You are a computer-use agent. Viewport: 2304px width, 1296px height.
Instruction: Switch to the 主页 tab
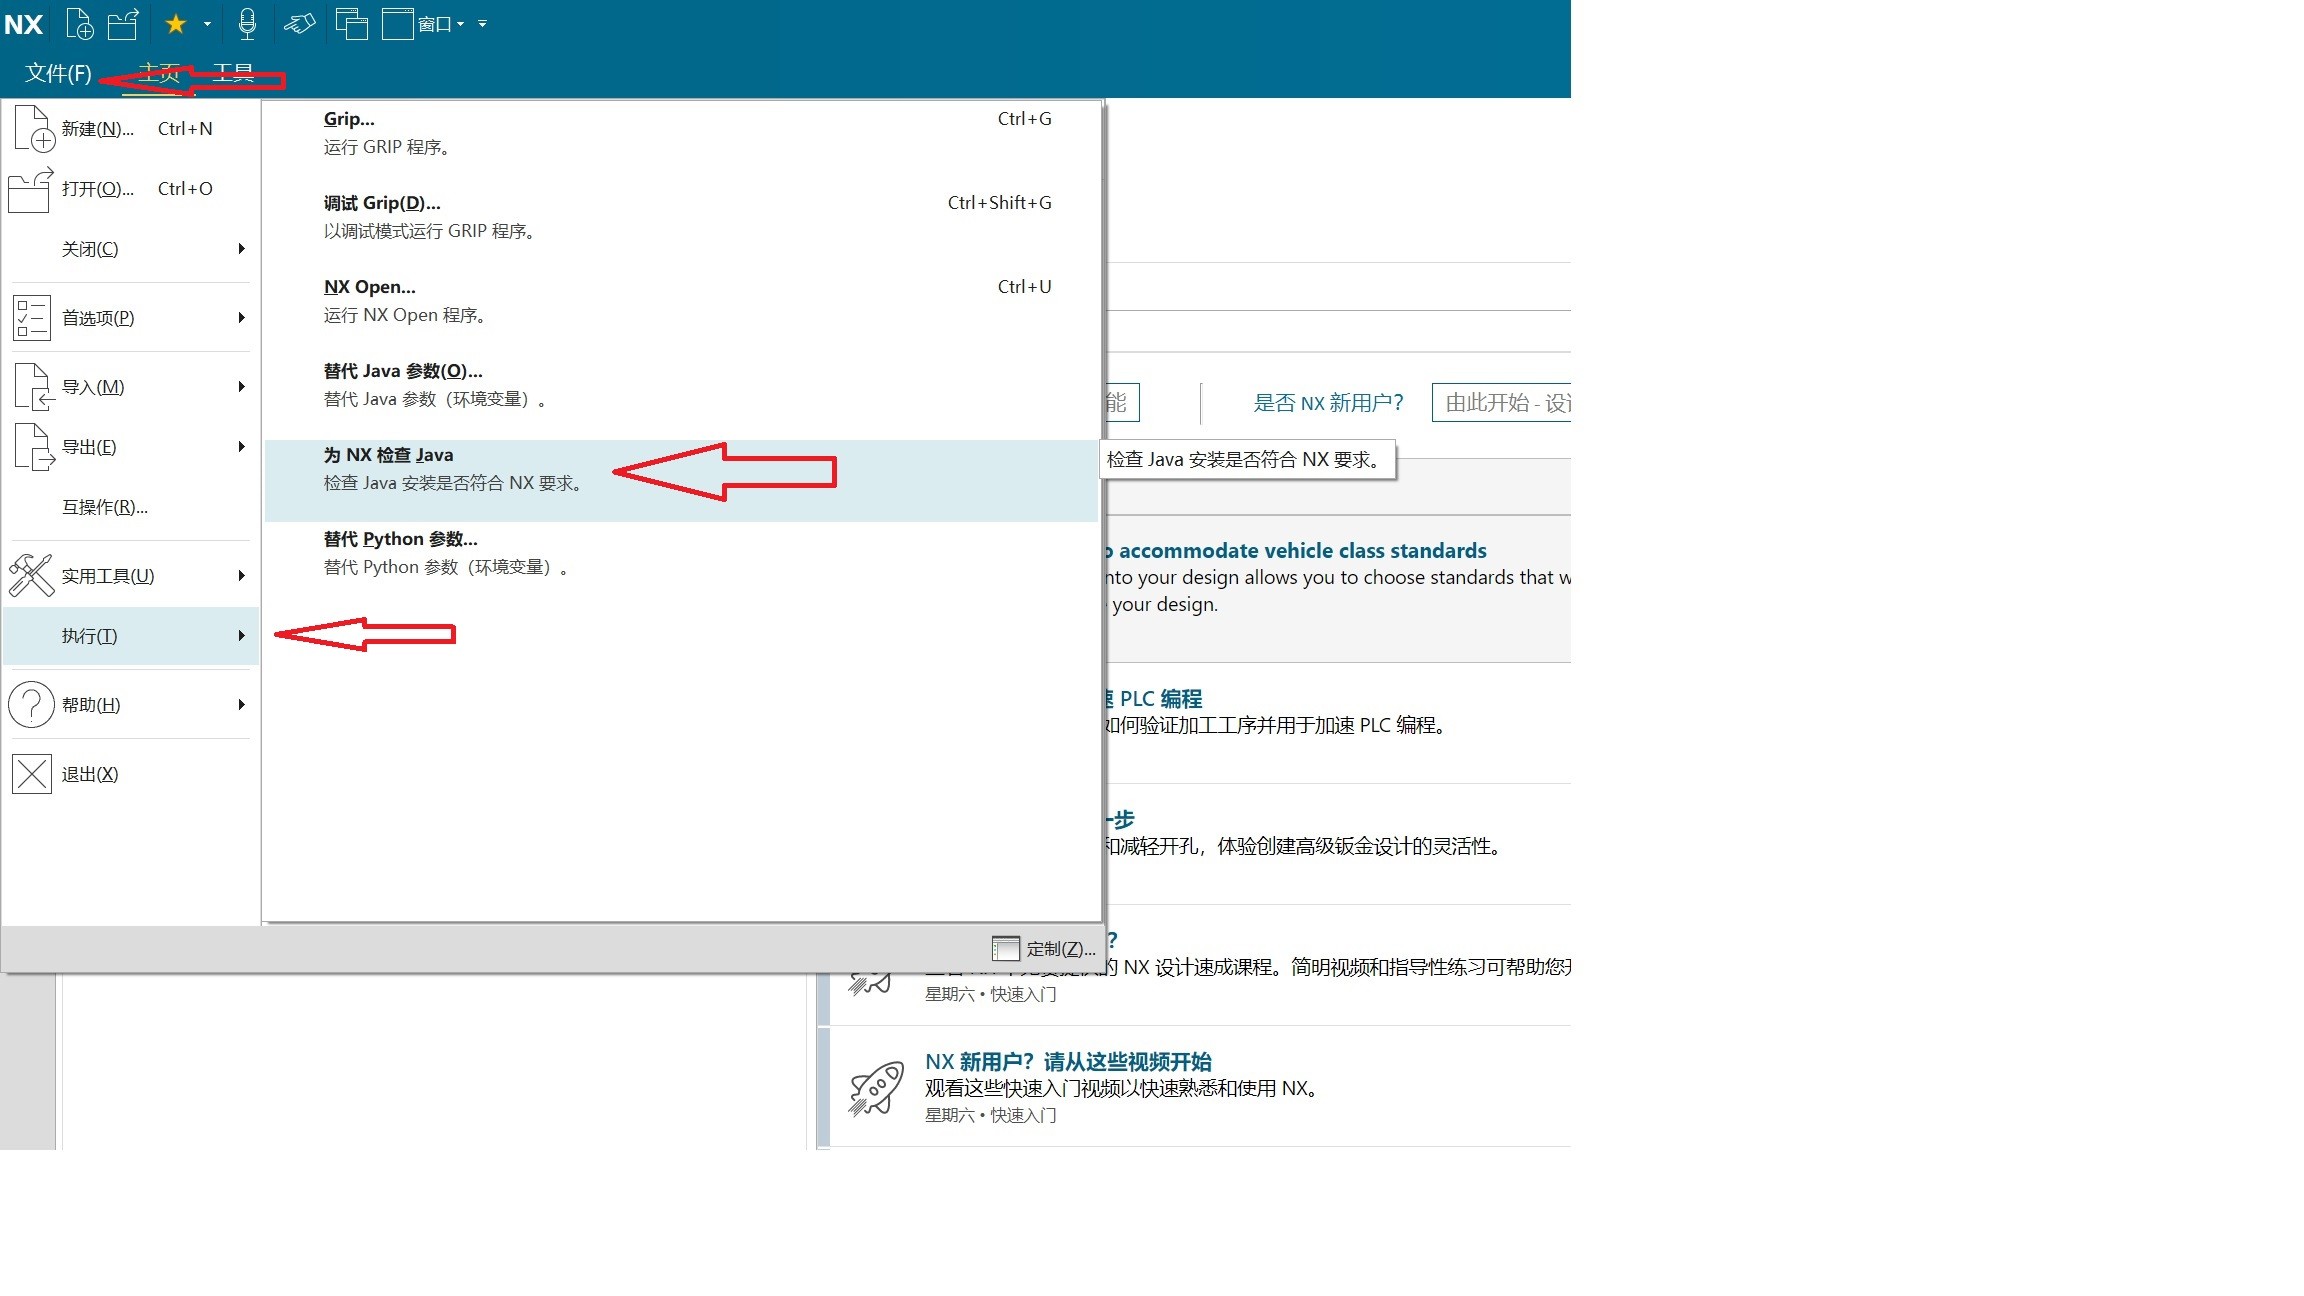(x=159, y=73)
